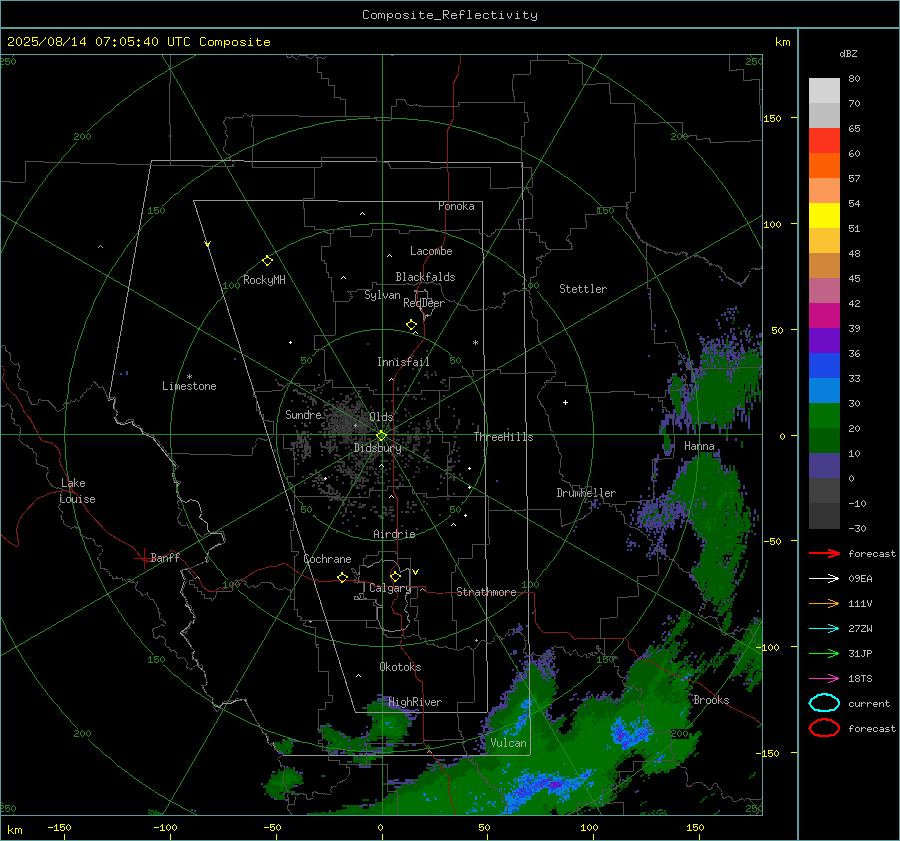Click the 150 tick on right km axis
This screenshot has height=841, width=900.
(x=773, y=118)
